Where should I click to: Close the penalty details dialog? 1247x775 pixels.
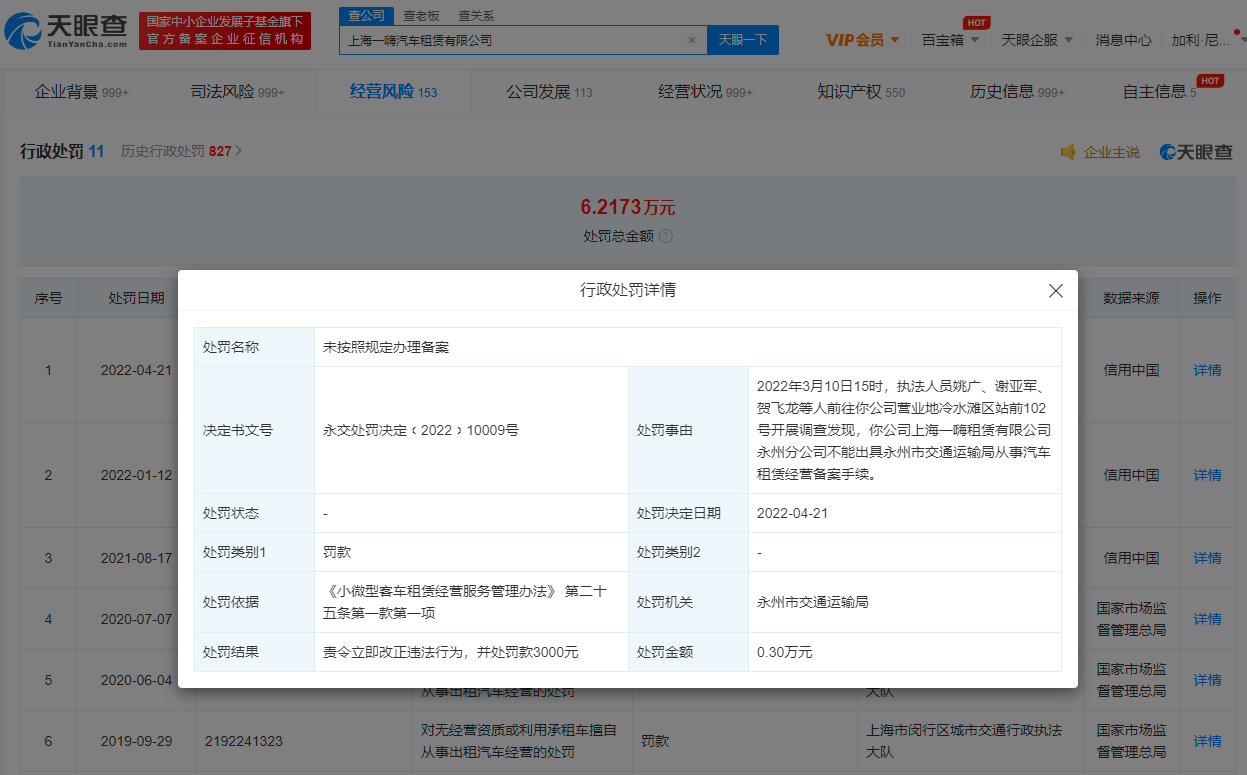coord(1055,291)
